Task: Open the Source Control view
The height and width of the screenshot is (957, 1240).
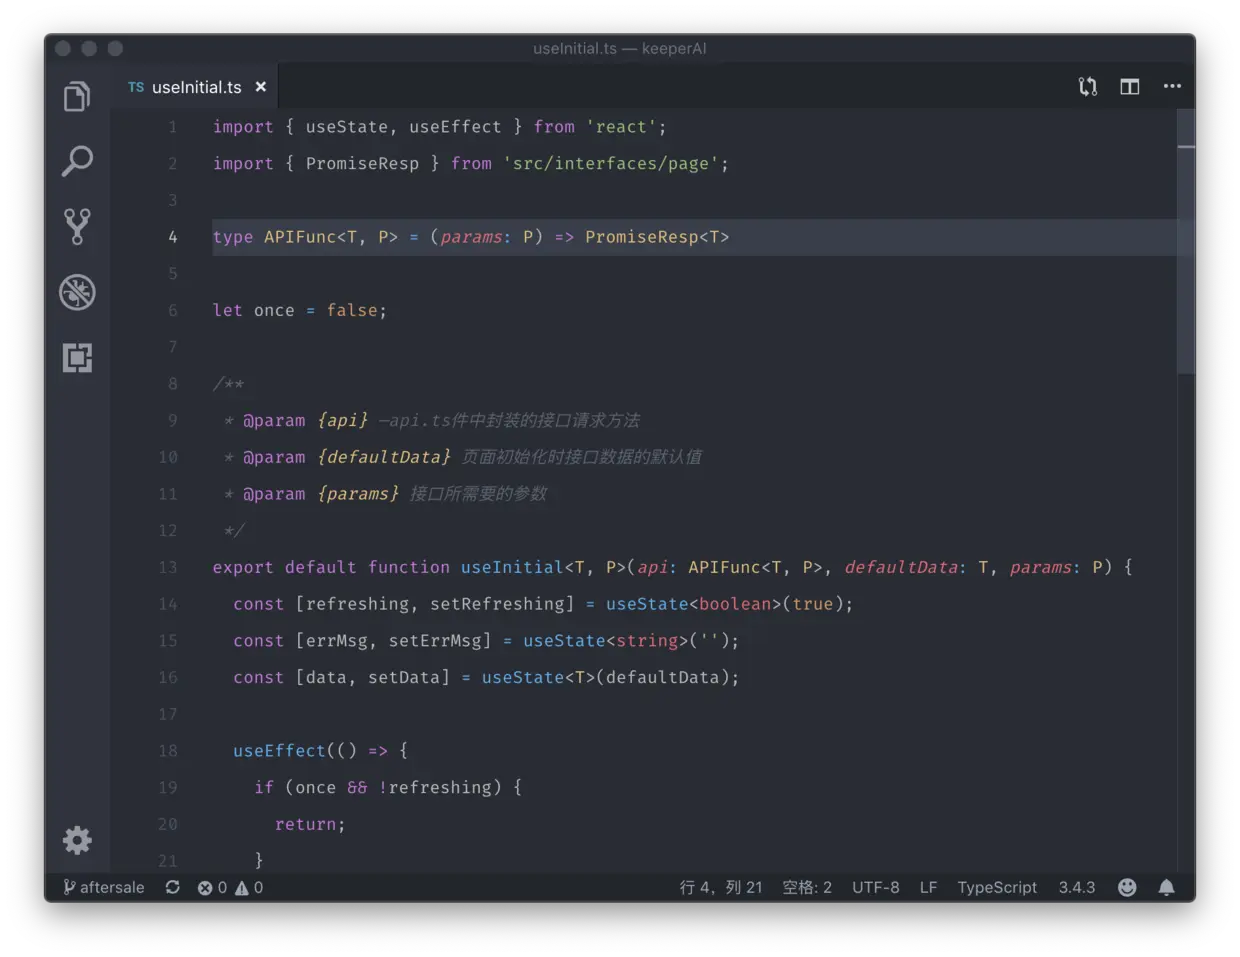Action: [77, 226]
